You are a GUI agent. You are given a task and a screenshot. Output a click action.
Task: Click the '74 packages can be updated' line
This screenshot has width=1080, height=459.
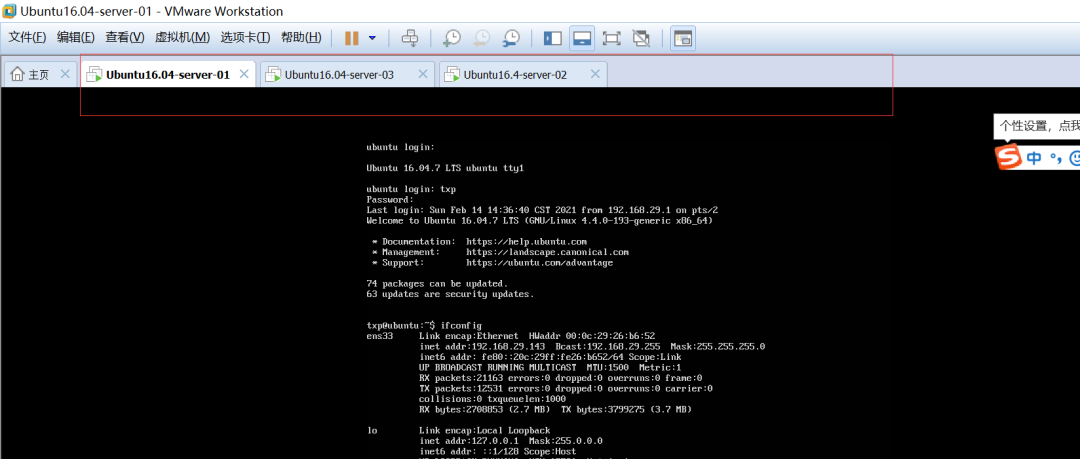tap(437, 283)
